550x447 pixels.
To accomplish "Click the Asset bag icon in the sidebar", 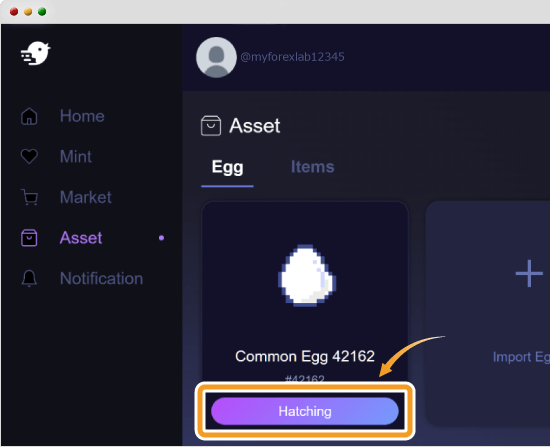I will (x=29, y=238).
